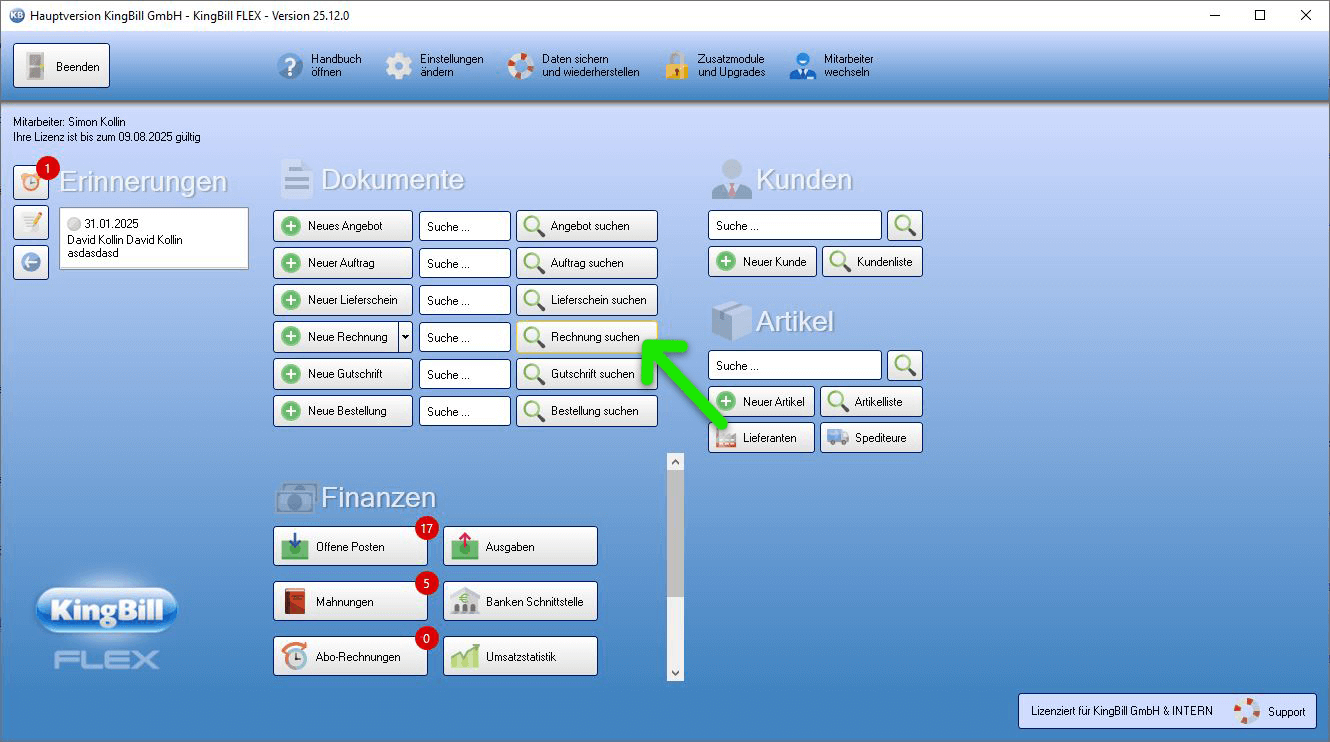Focus the Lieferschein search field
The width and height of the screenshot is (1330, 742).
click(x=465, y=301)
